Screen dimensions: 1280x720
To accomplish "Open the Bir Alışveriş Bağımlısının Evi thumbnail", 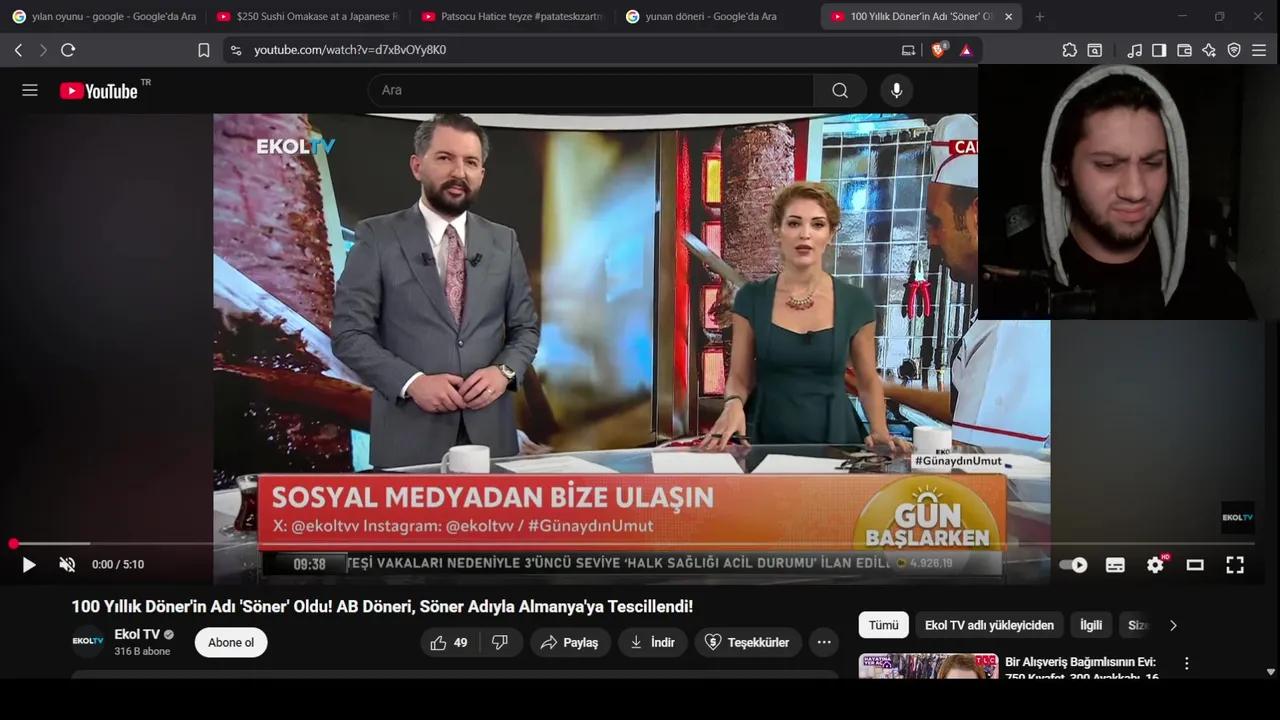I will click(x=928, y=666).
